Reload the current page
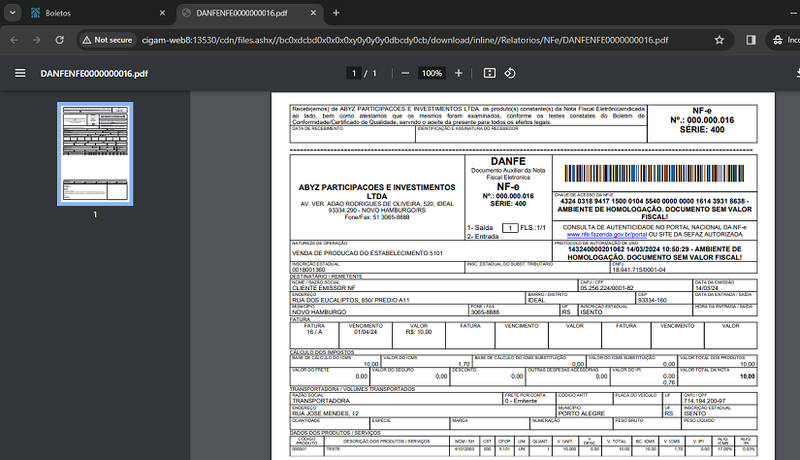 pos(59,40)
